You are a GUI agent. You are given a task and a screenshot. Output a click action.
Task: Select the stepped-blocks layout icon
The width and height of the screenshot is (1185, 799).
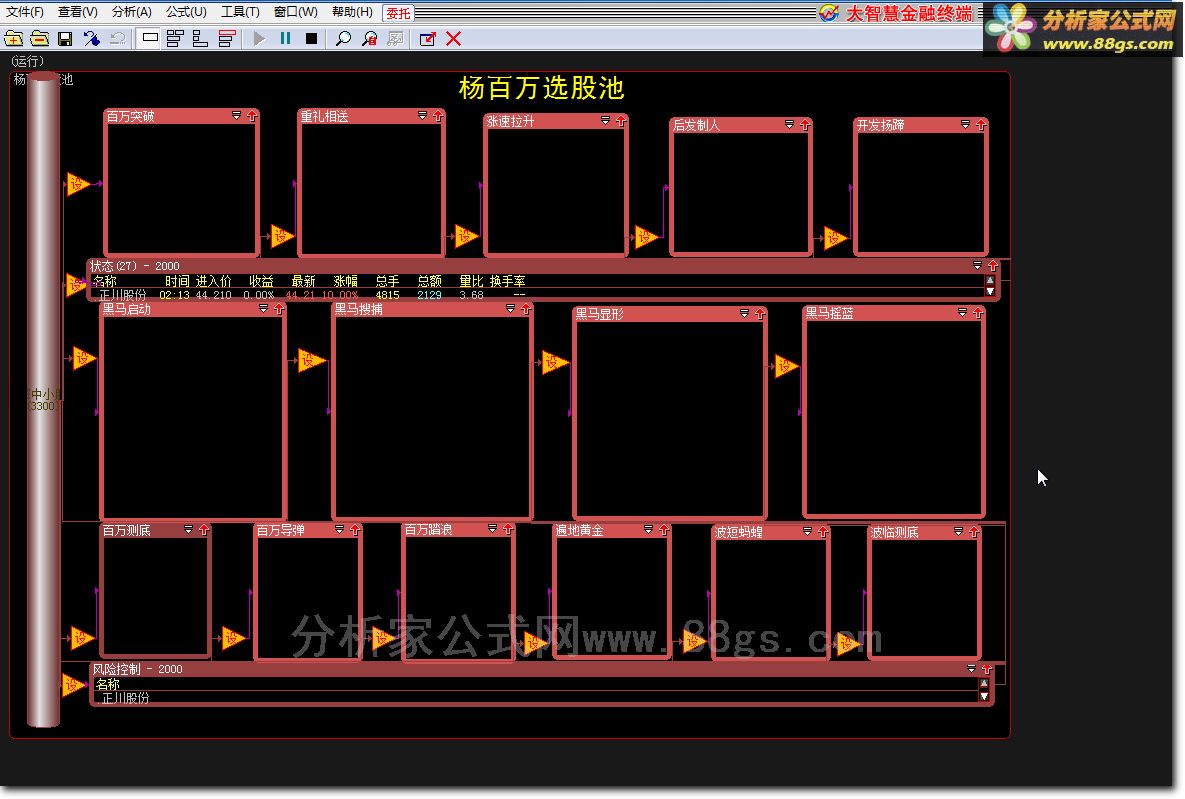click(x=200, y=39)
